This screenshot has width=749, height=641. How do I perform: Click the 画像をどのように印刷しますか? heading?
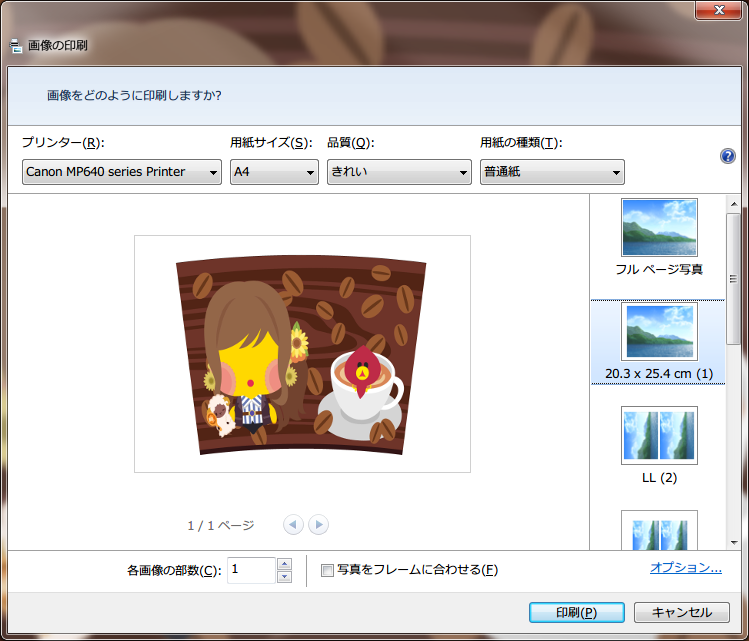pyautogui.click(x=134, y=96)
